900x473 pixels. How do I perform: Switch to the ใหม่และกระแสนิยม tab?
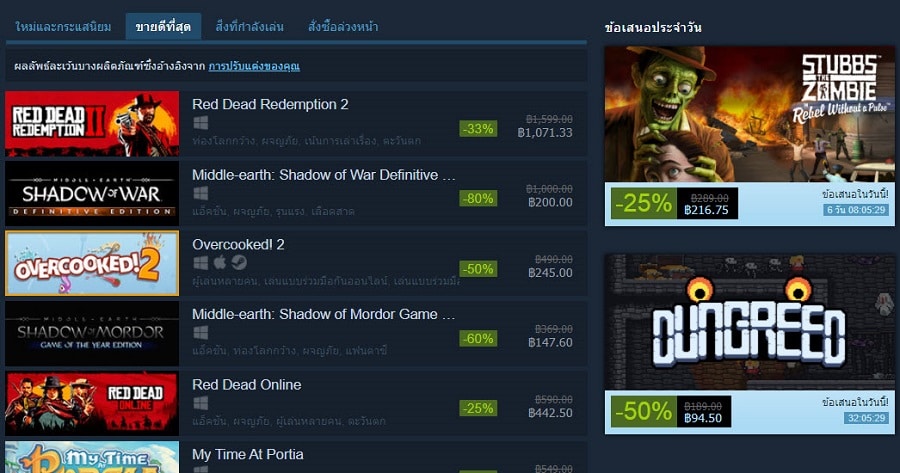click(63, 26)
